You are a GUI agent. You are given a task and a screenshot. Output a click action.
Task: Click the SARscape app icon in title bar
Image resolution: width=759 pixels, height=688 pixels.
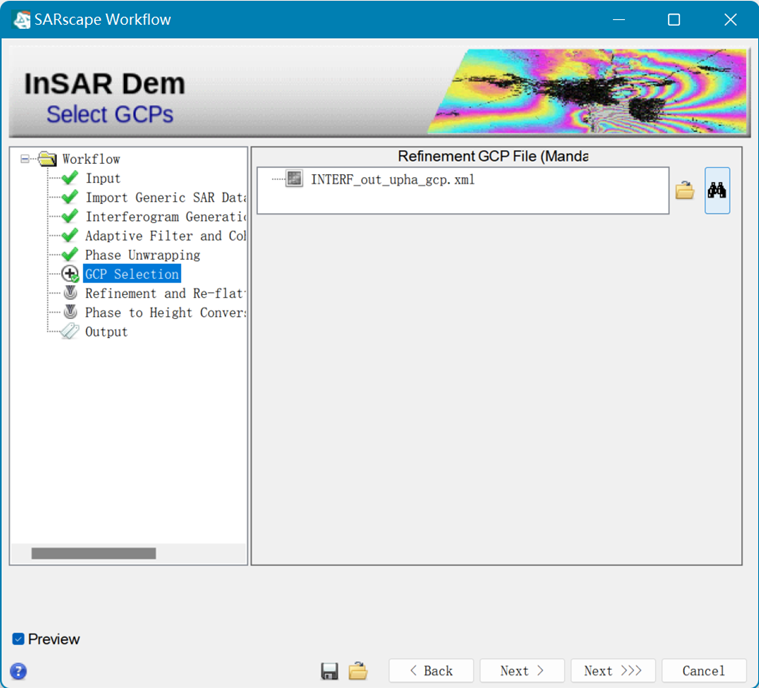[x=21, y=19]
